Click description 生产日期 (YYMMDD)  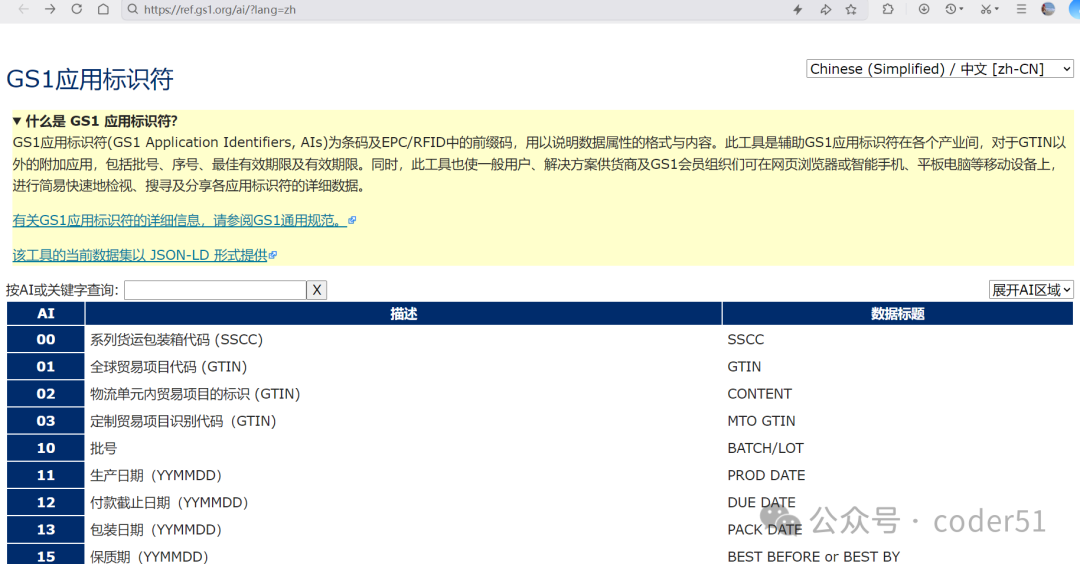pyautogui.click(x=156, y=475)
